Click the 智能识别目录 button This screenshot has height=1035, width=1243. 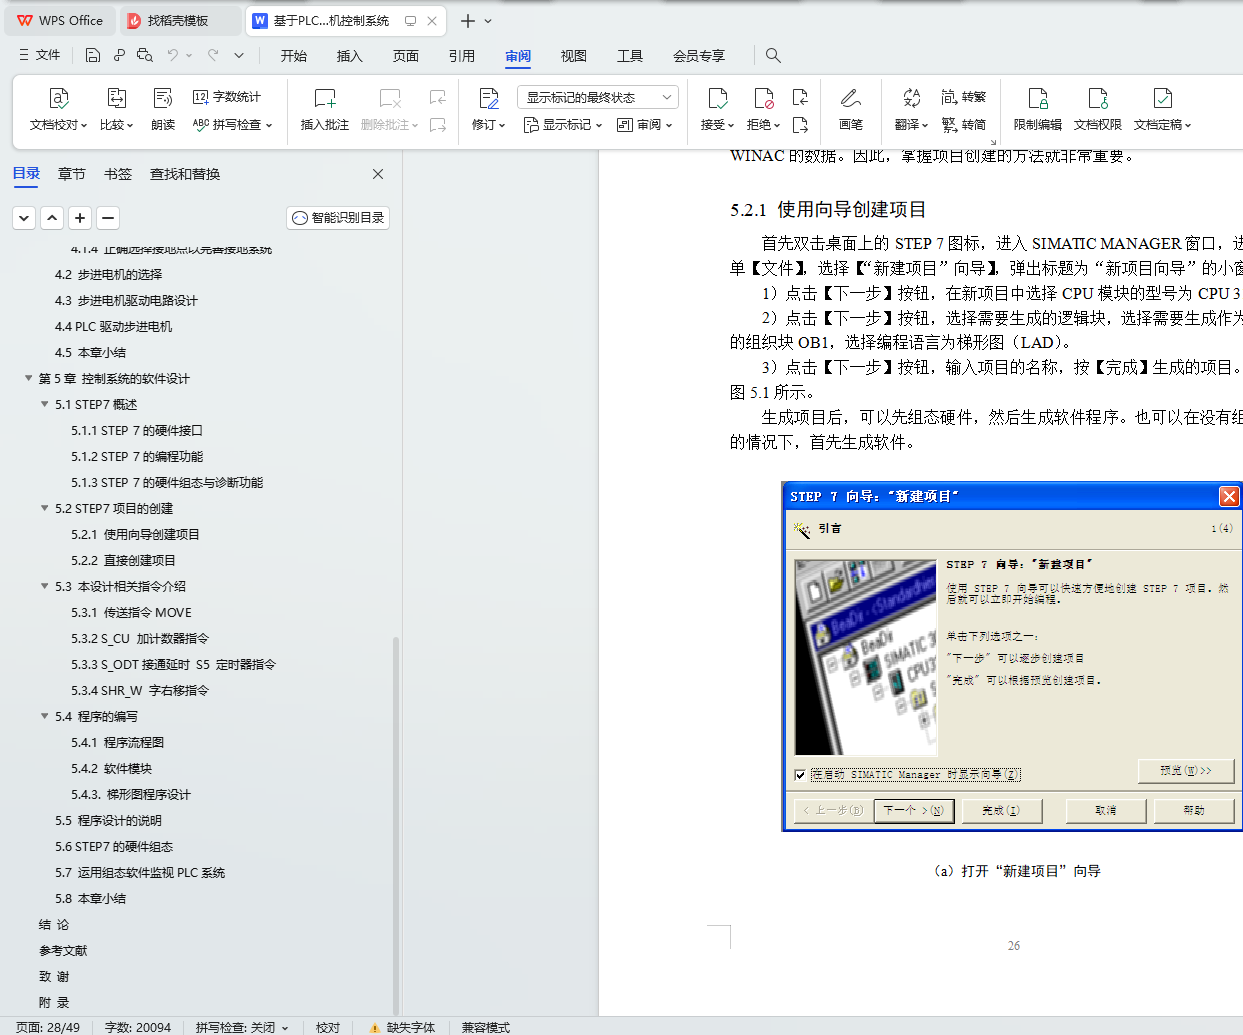(338, 217)
